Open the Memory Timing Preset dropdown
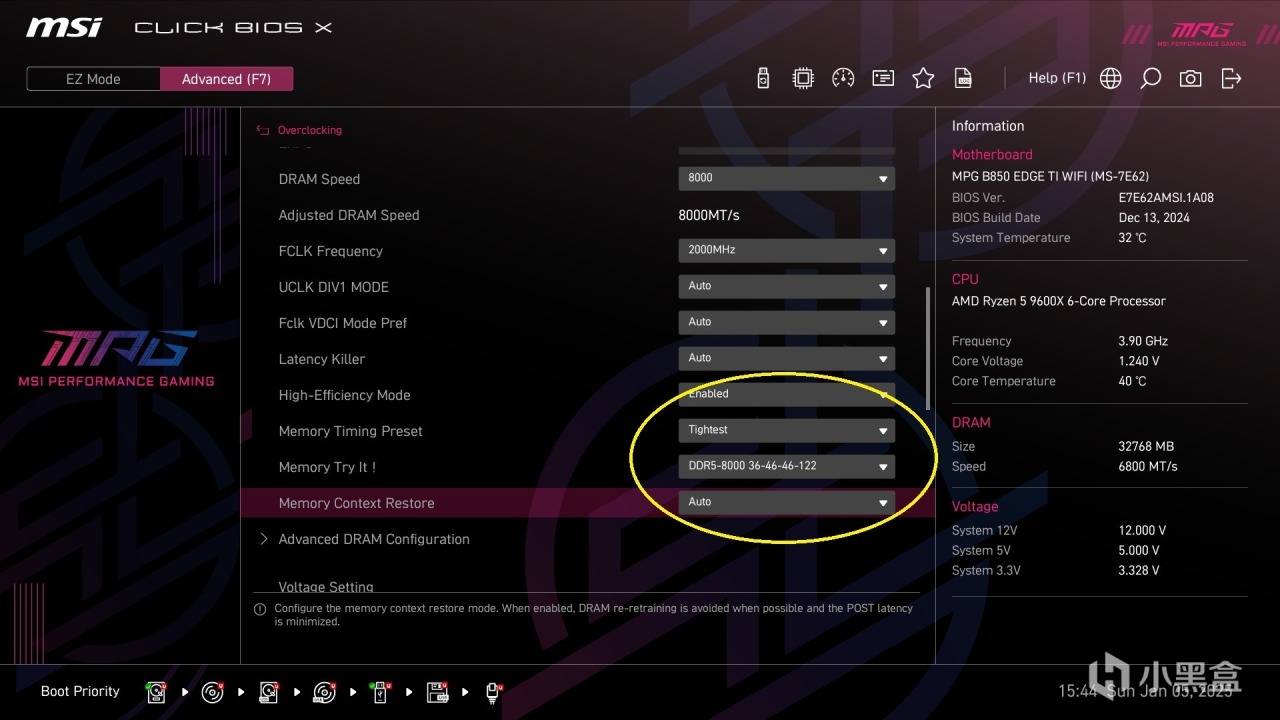This screenshot has height=720, width=1280. (786, 430)
